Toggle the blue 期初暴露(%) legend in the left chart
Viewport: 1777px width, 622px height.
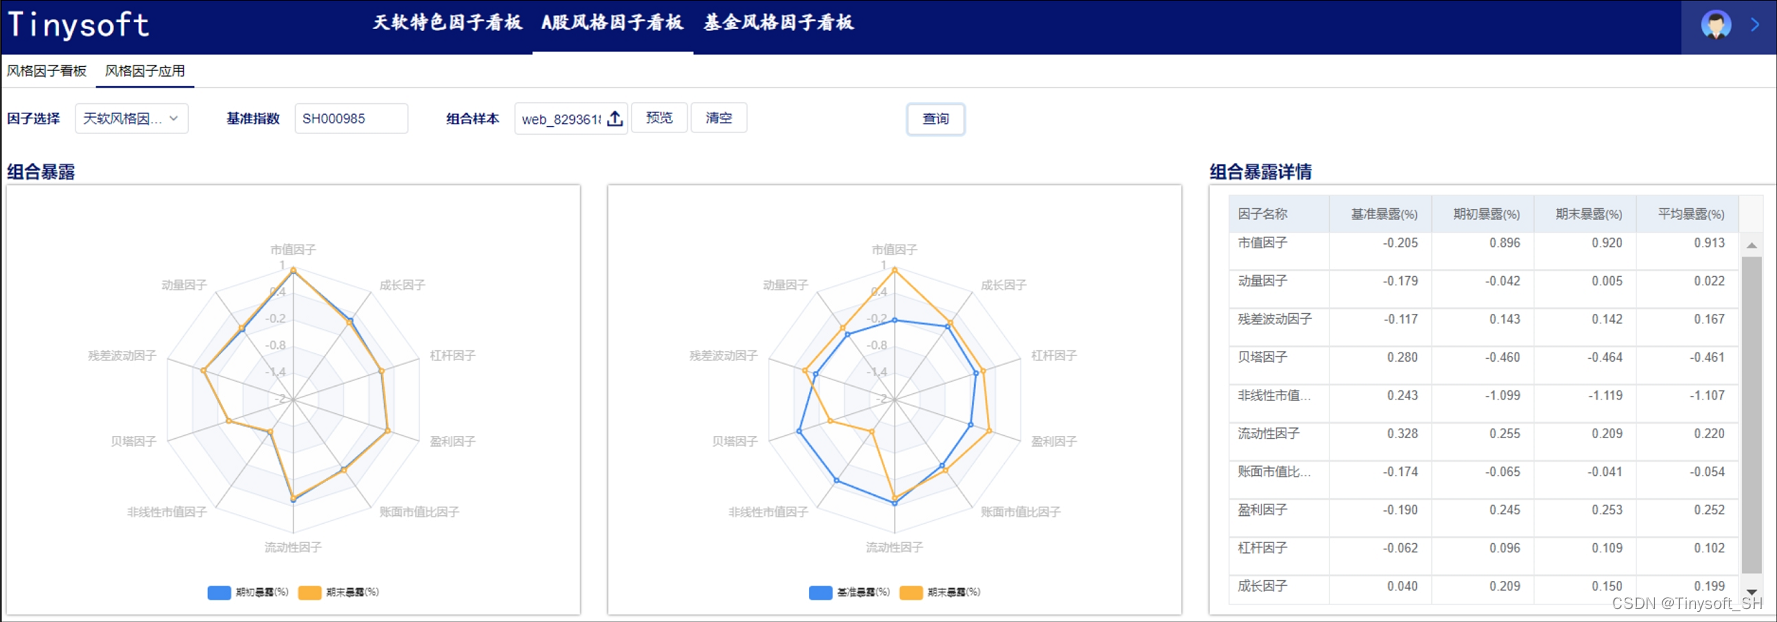248,592
